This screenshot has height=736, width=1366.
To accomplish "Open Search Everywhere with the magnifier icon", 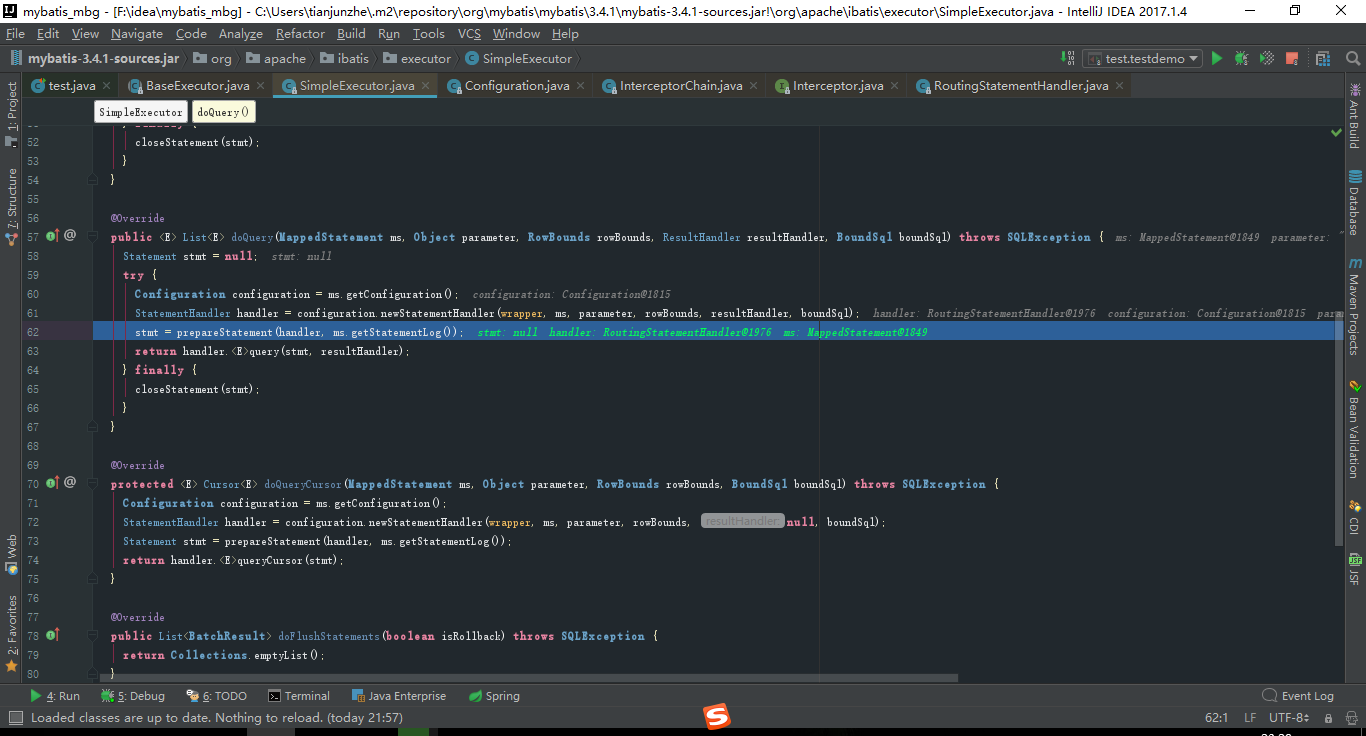I will tap(1353, 58).
